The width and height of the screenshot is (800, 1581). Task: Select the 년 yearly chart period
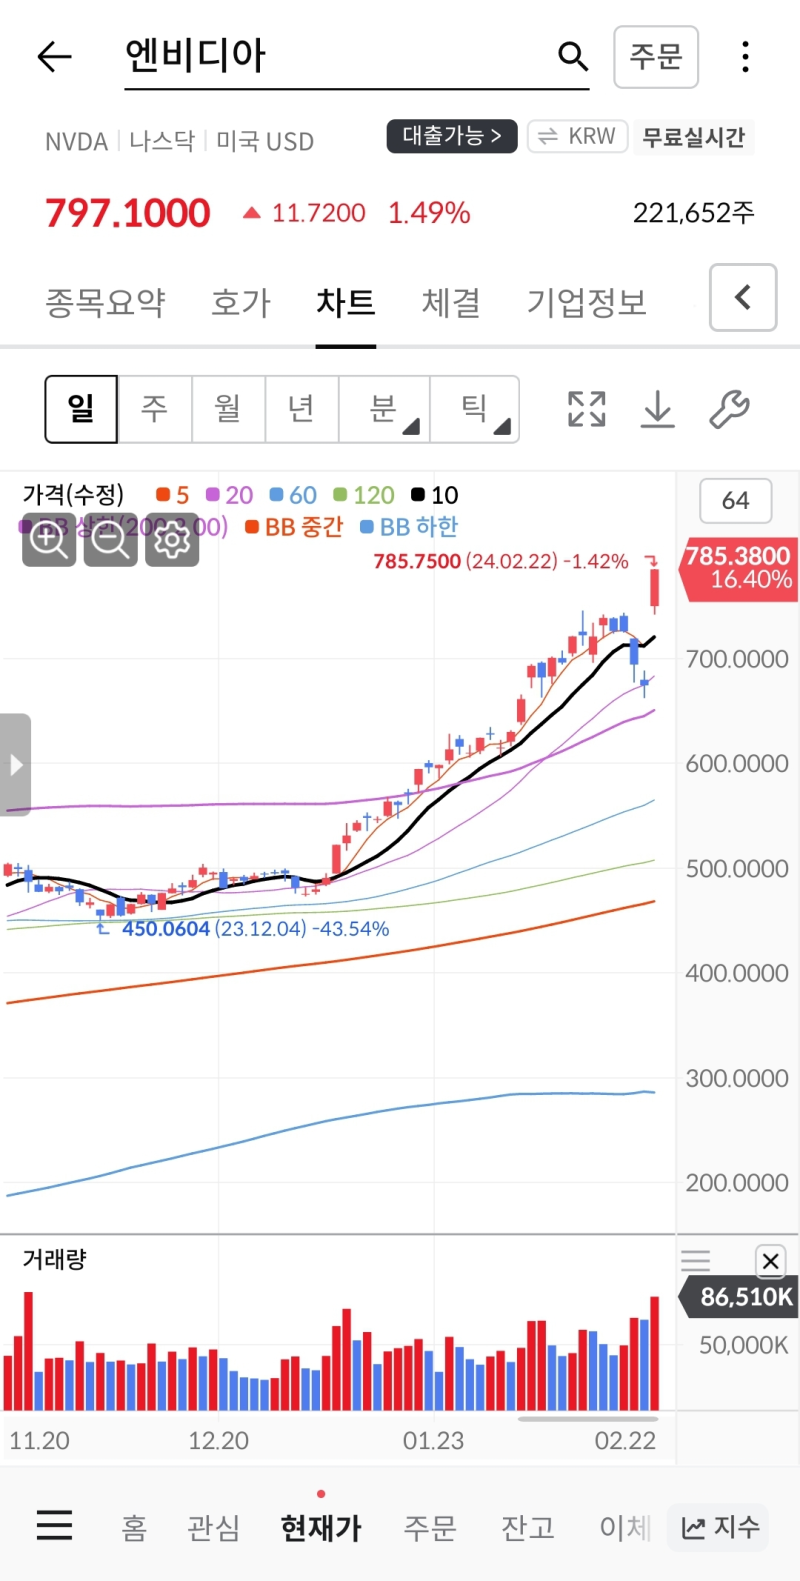point(302,409)
